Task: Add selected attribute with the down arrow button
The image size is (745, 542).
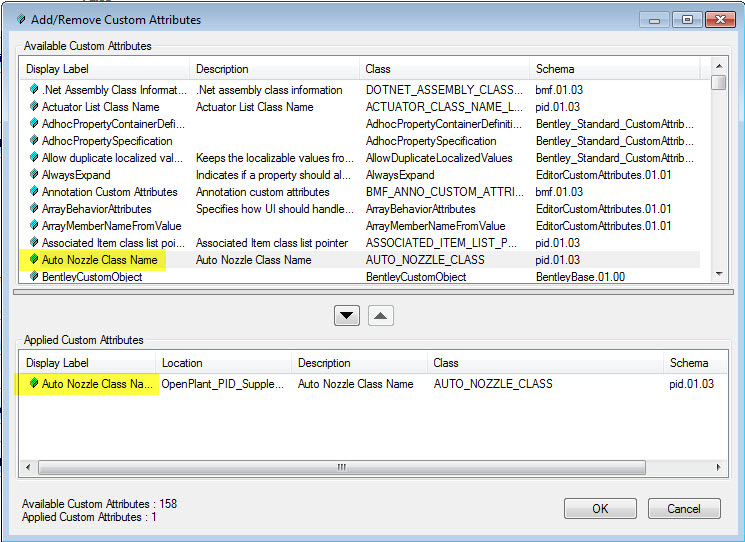Action: click(x=347, y=316)
